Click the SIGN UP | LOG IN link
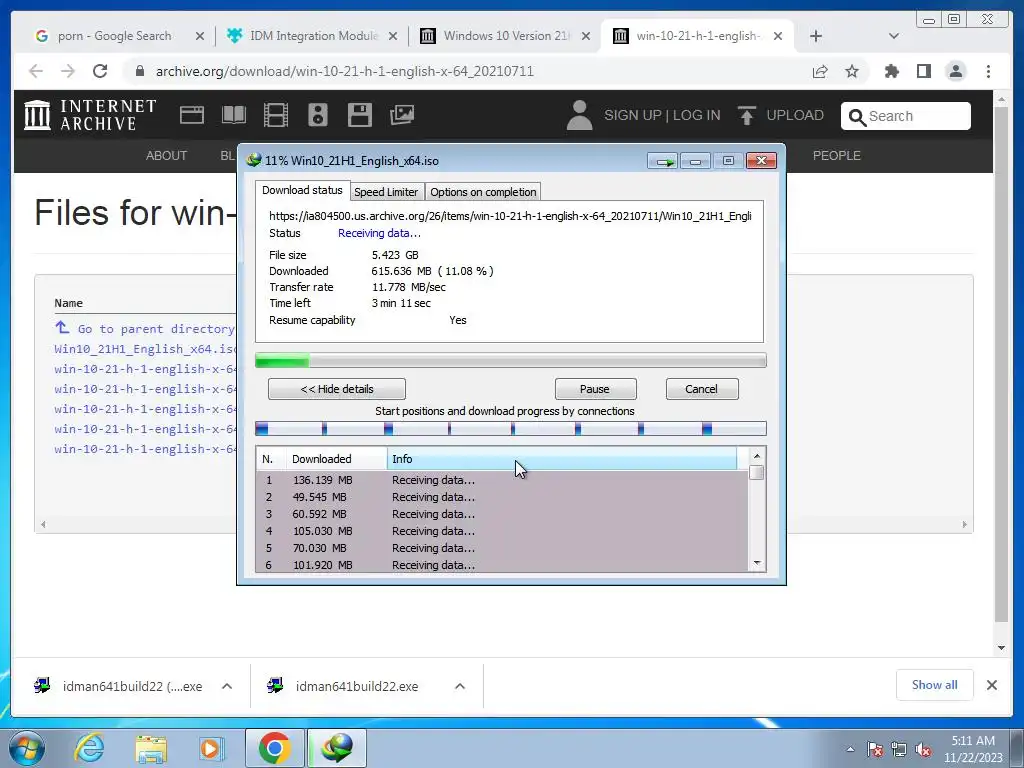 [662, 115]
